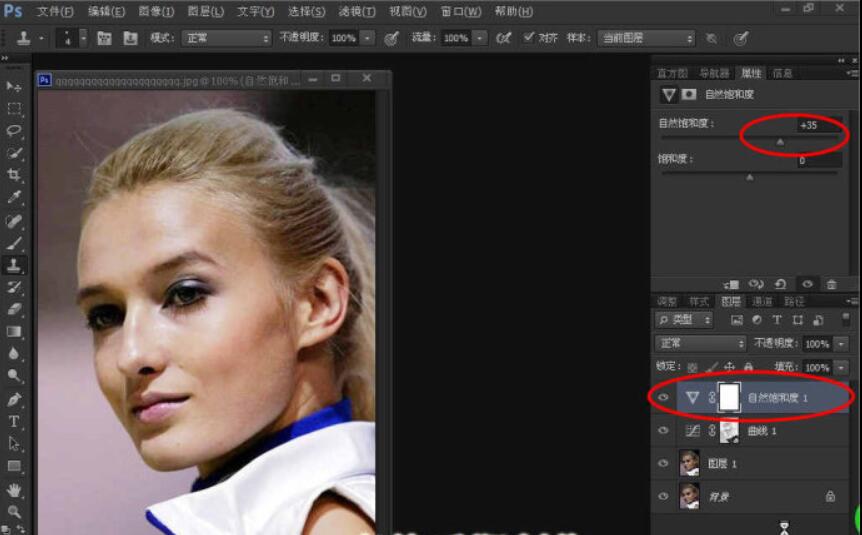The width and height of the screenshot is (862, 535).
Task: Click the 饱和度 slider handle
Action: [749, 177]
